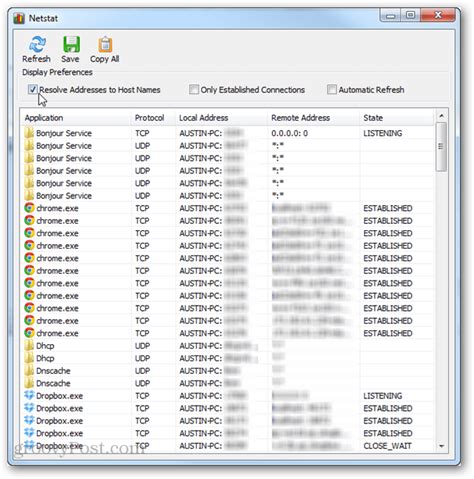
Task: Click the 0.0.0.0: 0 remote address cell
Action: click(289, 133)
